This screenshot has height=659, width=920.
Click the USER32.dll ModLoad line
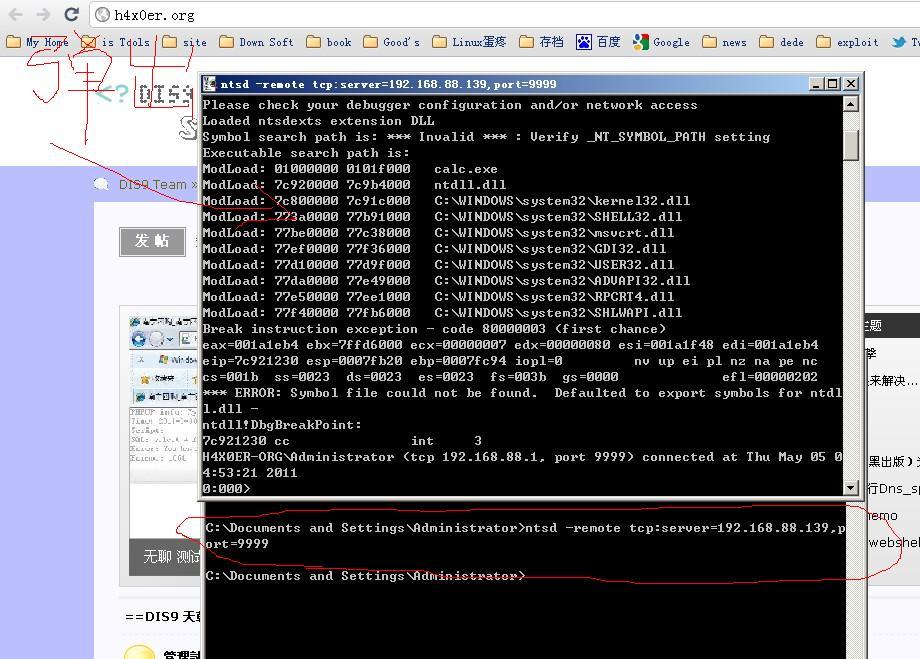(x=438, y=265)
